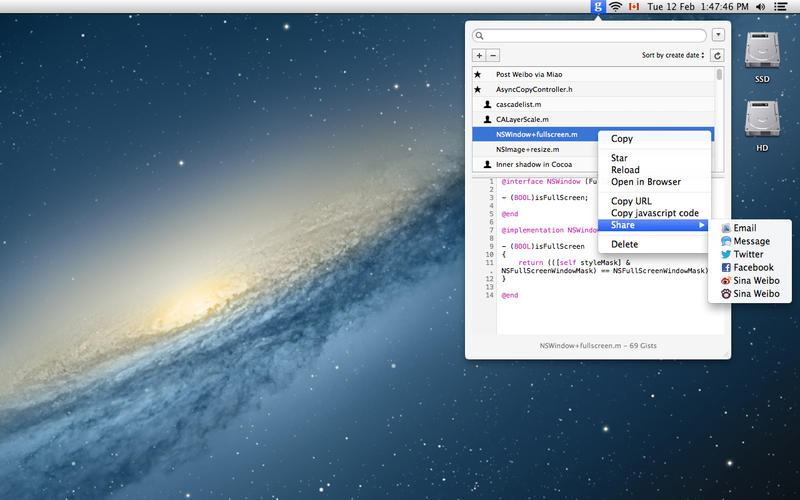Share the gist via Twitter
The width and height of the screenshot is (800, 500).
click(x=748, y=254)
